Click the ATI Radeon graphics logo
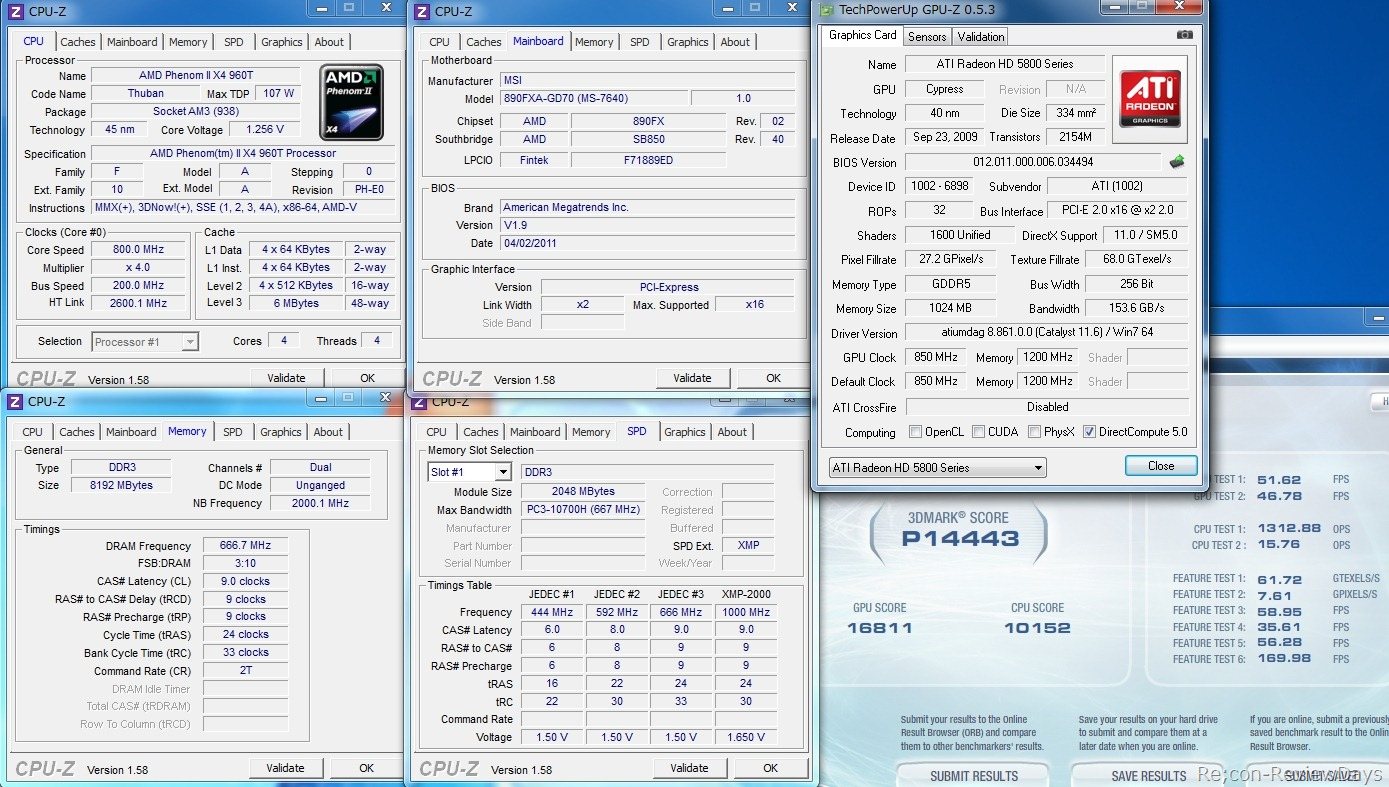The width and height of the screenshot is (1389, 787). (x=1150, y=98)
